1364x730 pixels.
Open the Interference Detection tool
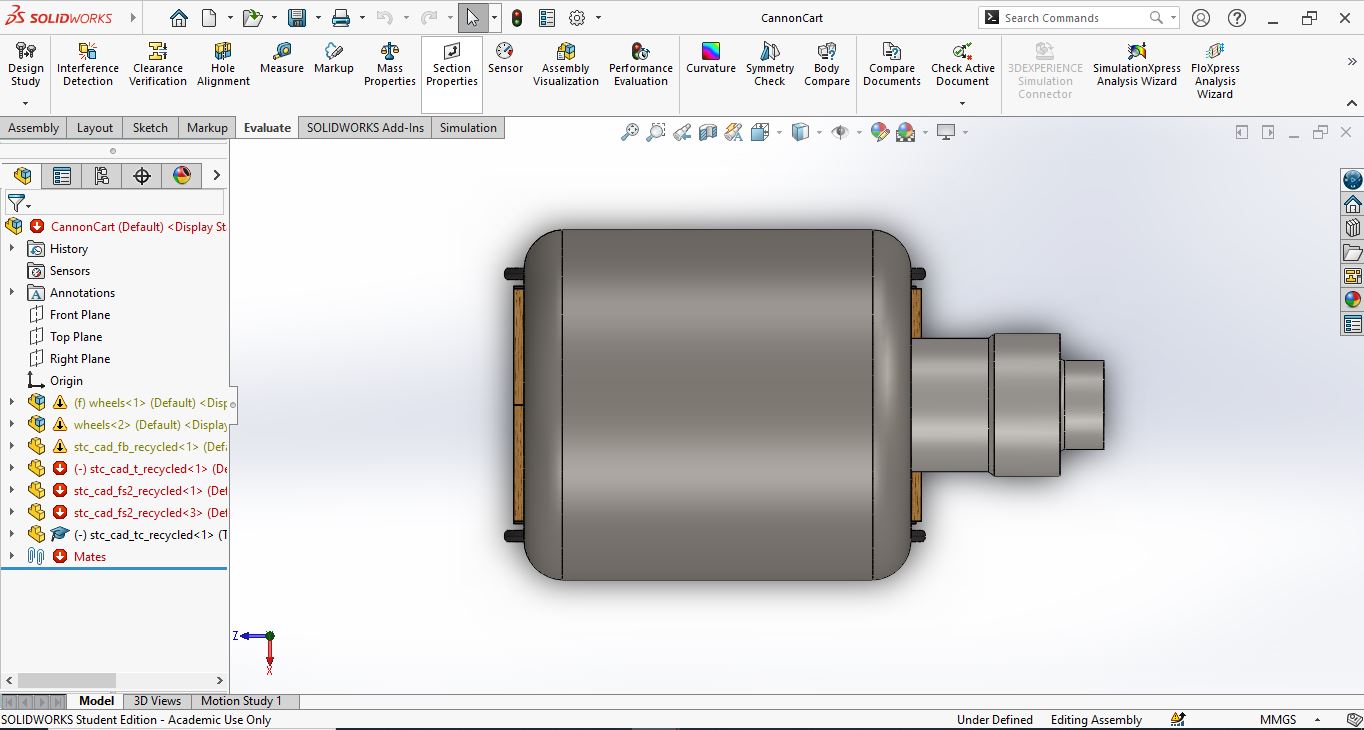click(88, 64)
